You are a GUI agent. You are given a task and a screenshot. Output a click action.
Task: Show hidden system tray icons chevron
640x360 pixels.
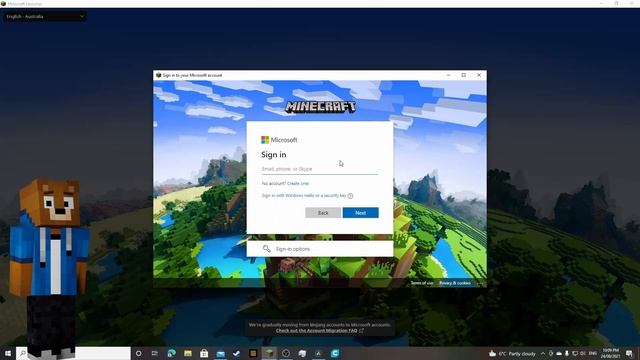click(x=543, y=353)
